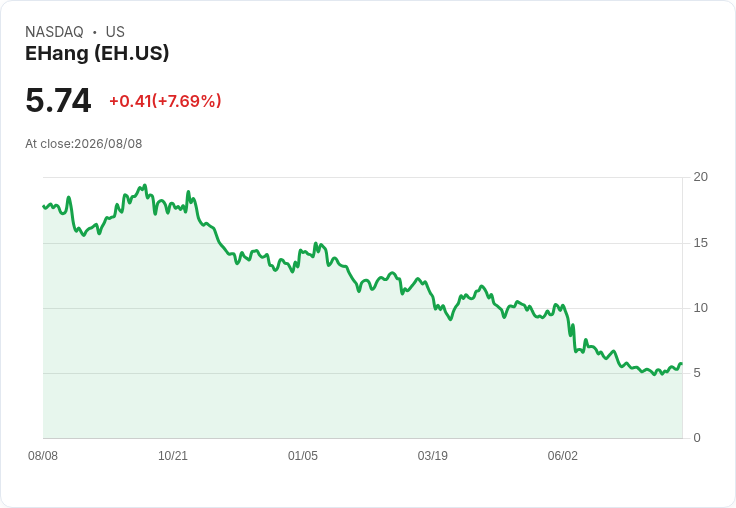Screen dimensions: 736x508
Task: Click the dot separator between NASDAQ and US
Action: click(94, 32)
